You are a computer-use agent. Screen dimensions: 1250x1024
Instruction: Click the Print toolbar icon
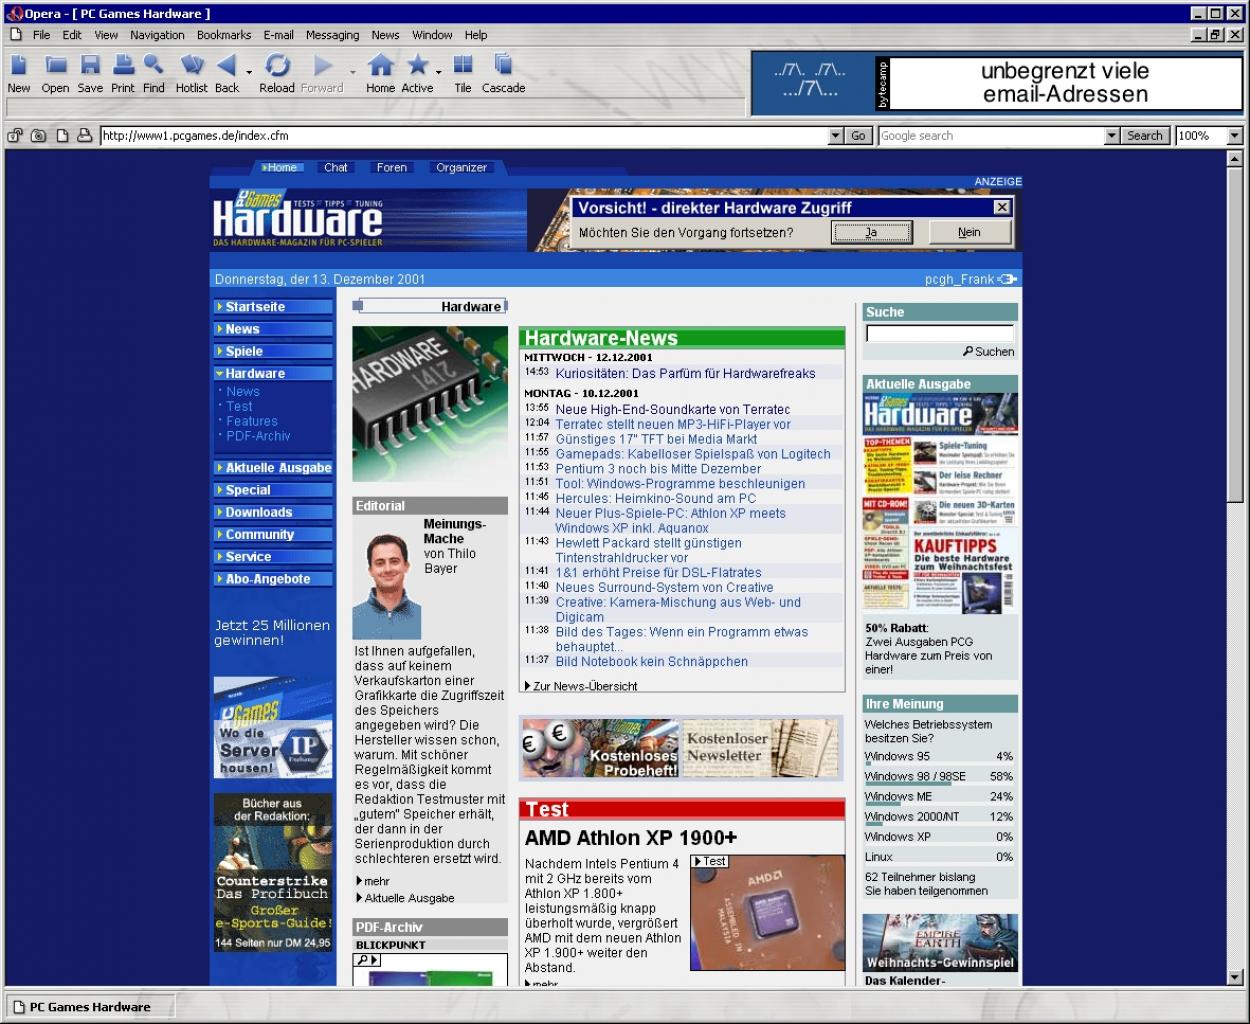click(x=123, y=66)
